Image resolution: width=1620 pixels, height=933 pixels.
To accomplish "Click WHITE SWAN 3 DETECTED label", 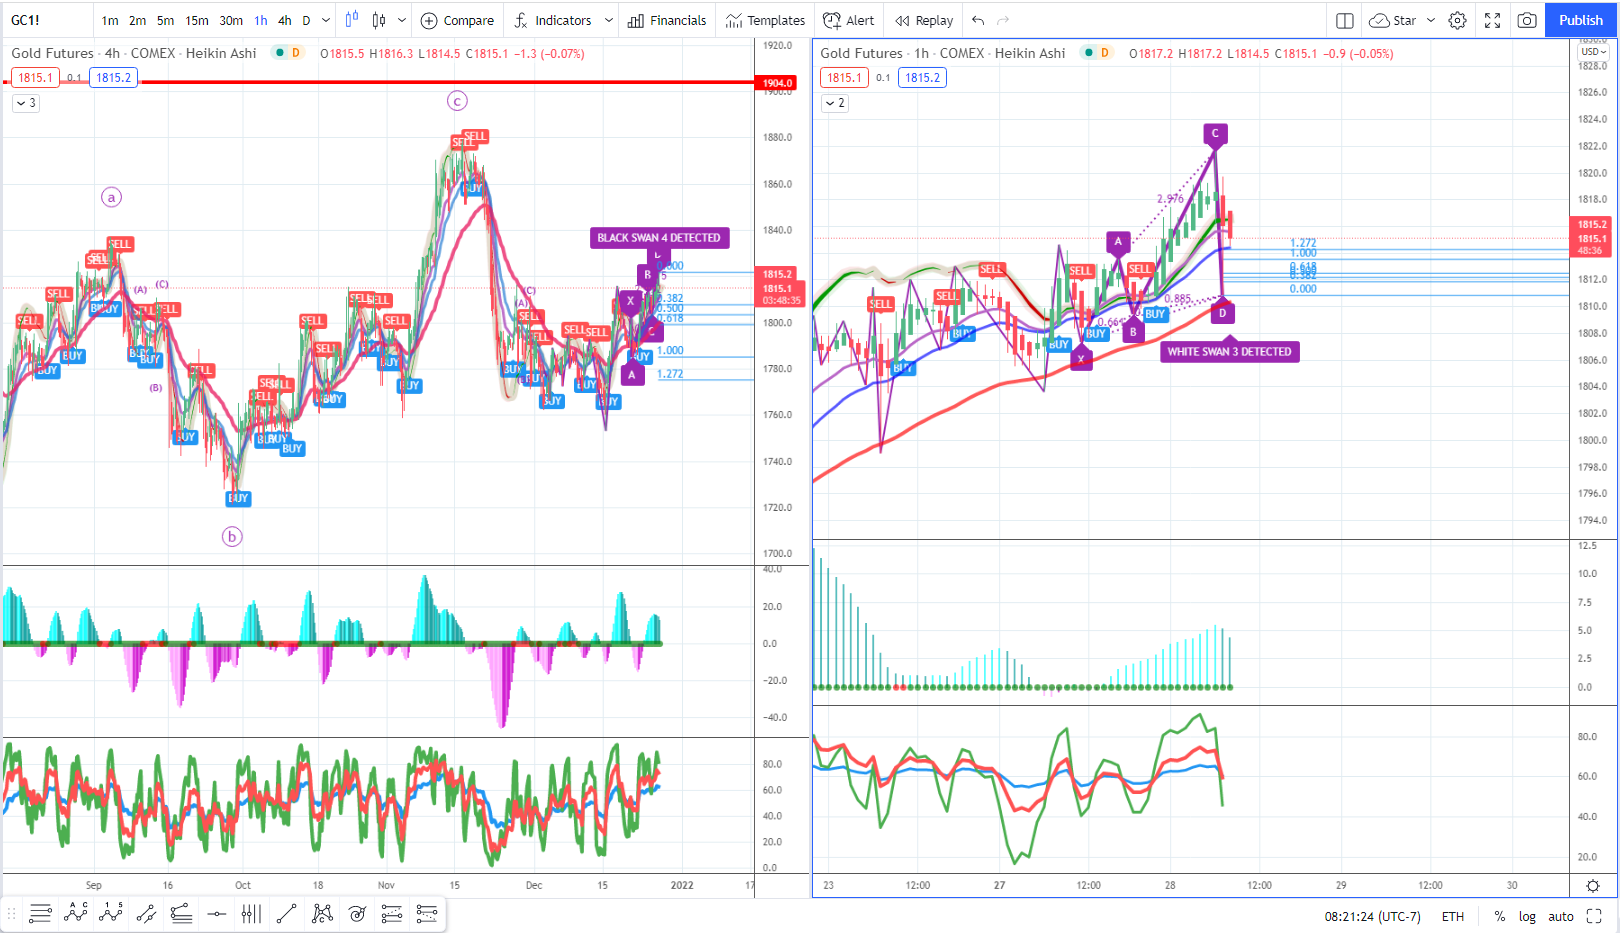I will coord(1229,352).
